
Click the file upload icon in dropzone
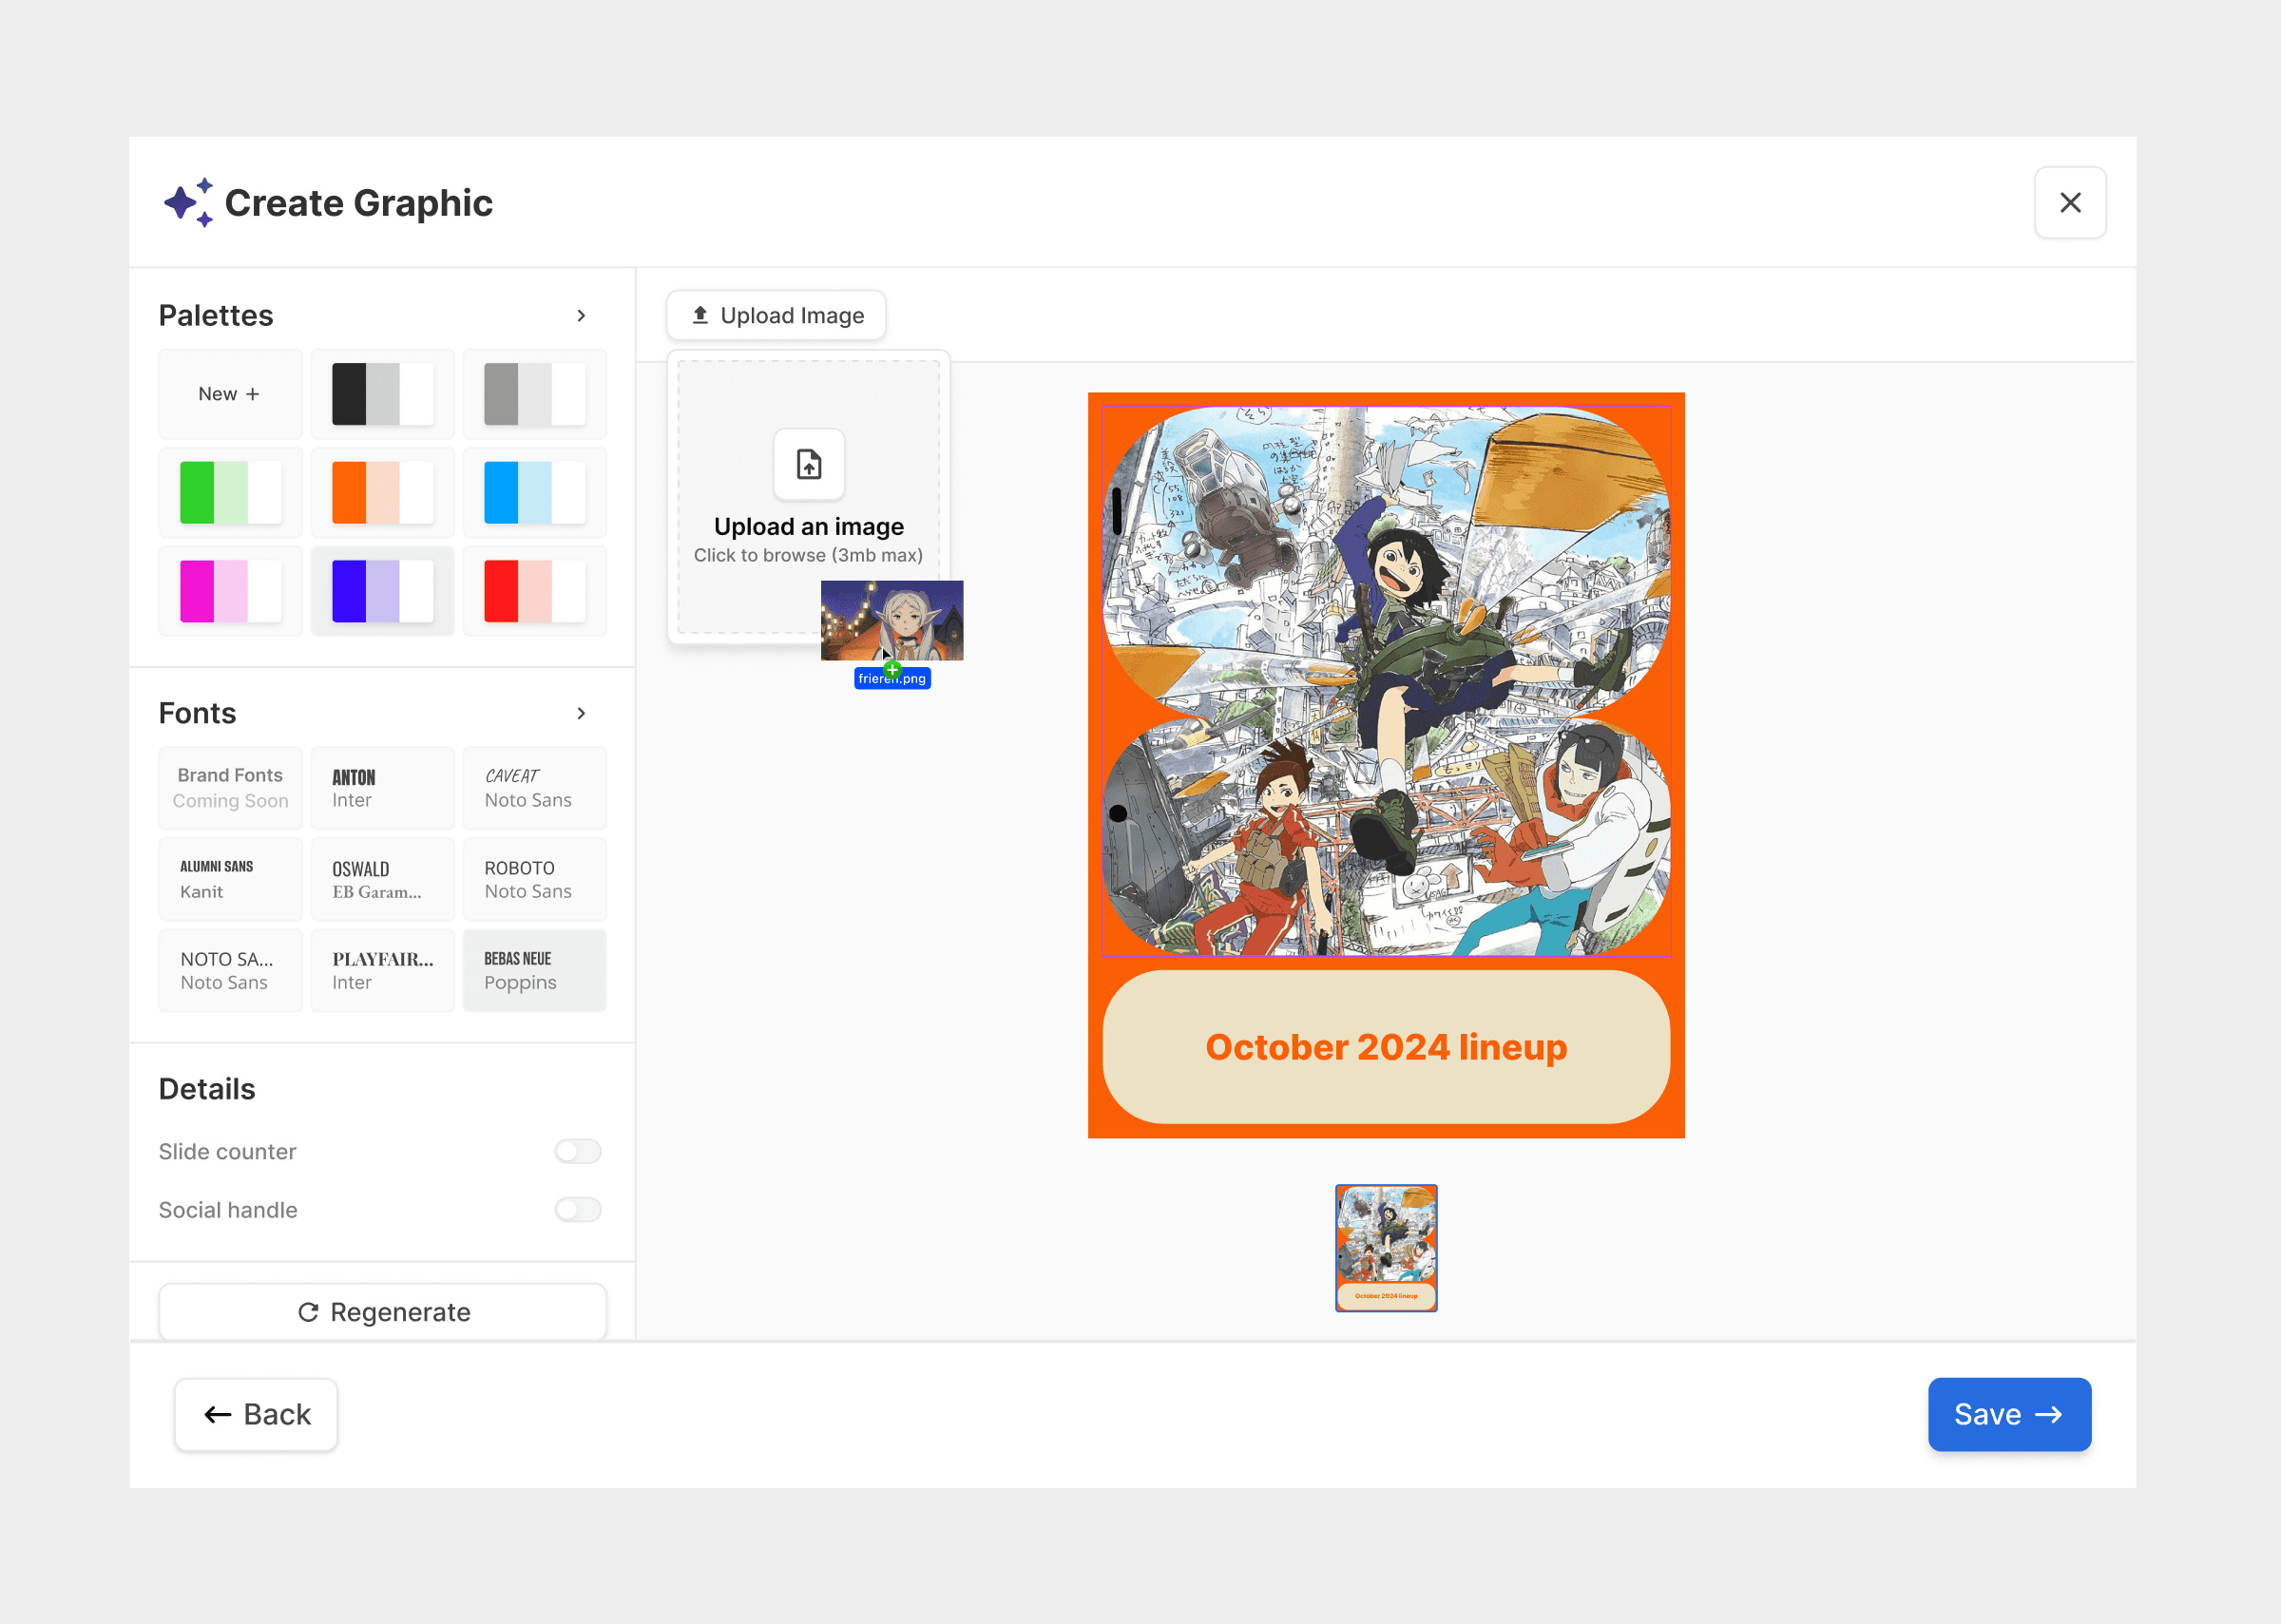808,464
